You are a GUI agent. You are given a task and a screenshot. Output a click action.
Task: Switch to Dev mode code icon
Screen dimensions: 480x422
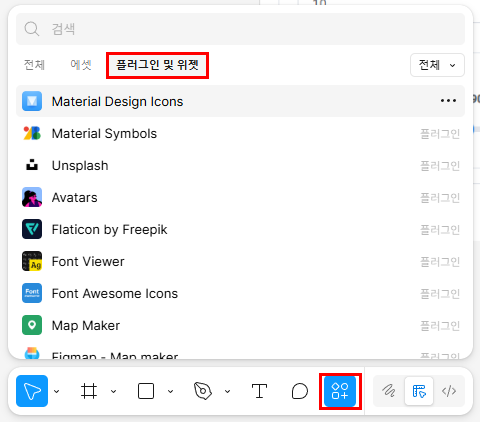pyautogui.click(x=449, y=391)
